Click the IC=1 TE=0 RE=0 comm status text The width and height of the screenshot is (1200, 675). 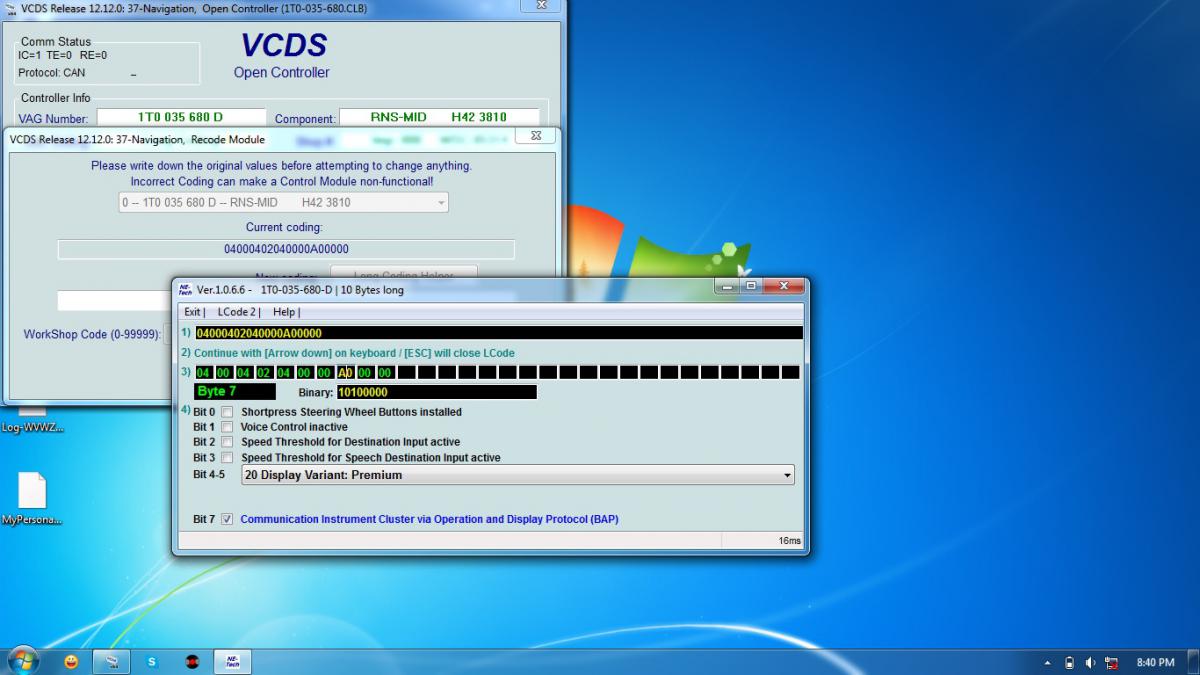pos(62,55)
